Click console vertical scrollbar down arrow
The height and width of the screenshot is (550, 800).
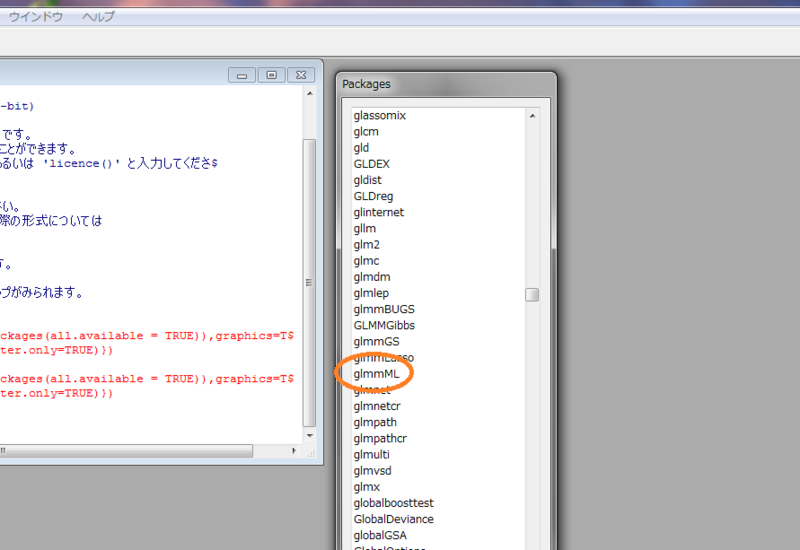click(x=310, y=436)
